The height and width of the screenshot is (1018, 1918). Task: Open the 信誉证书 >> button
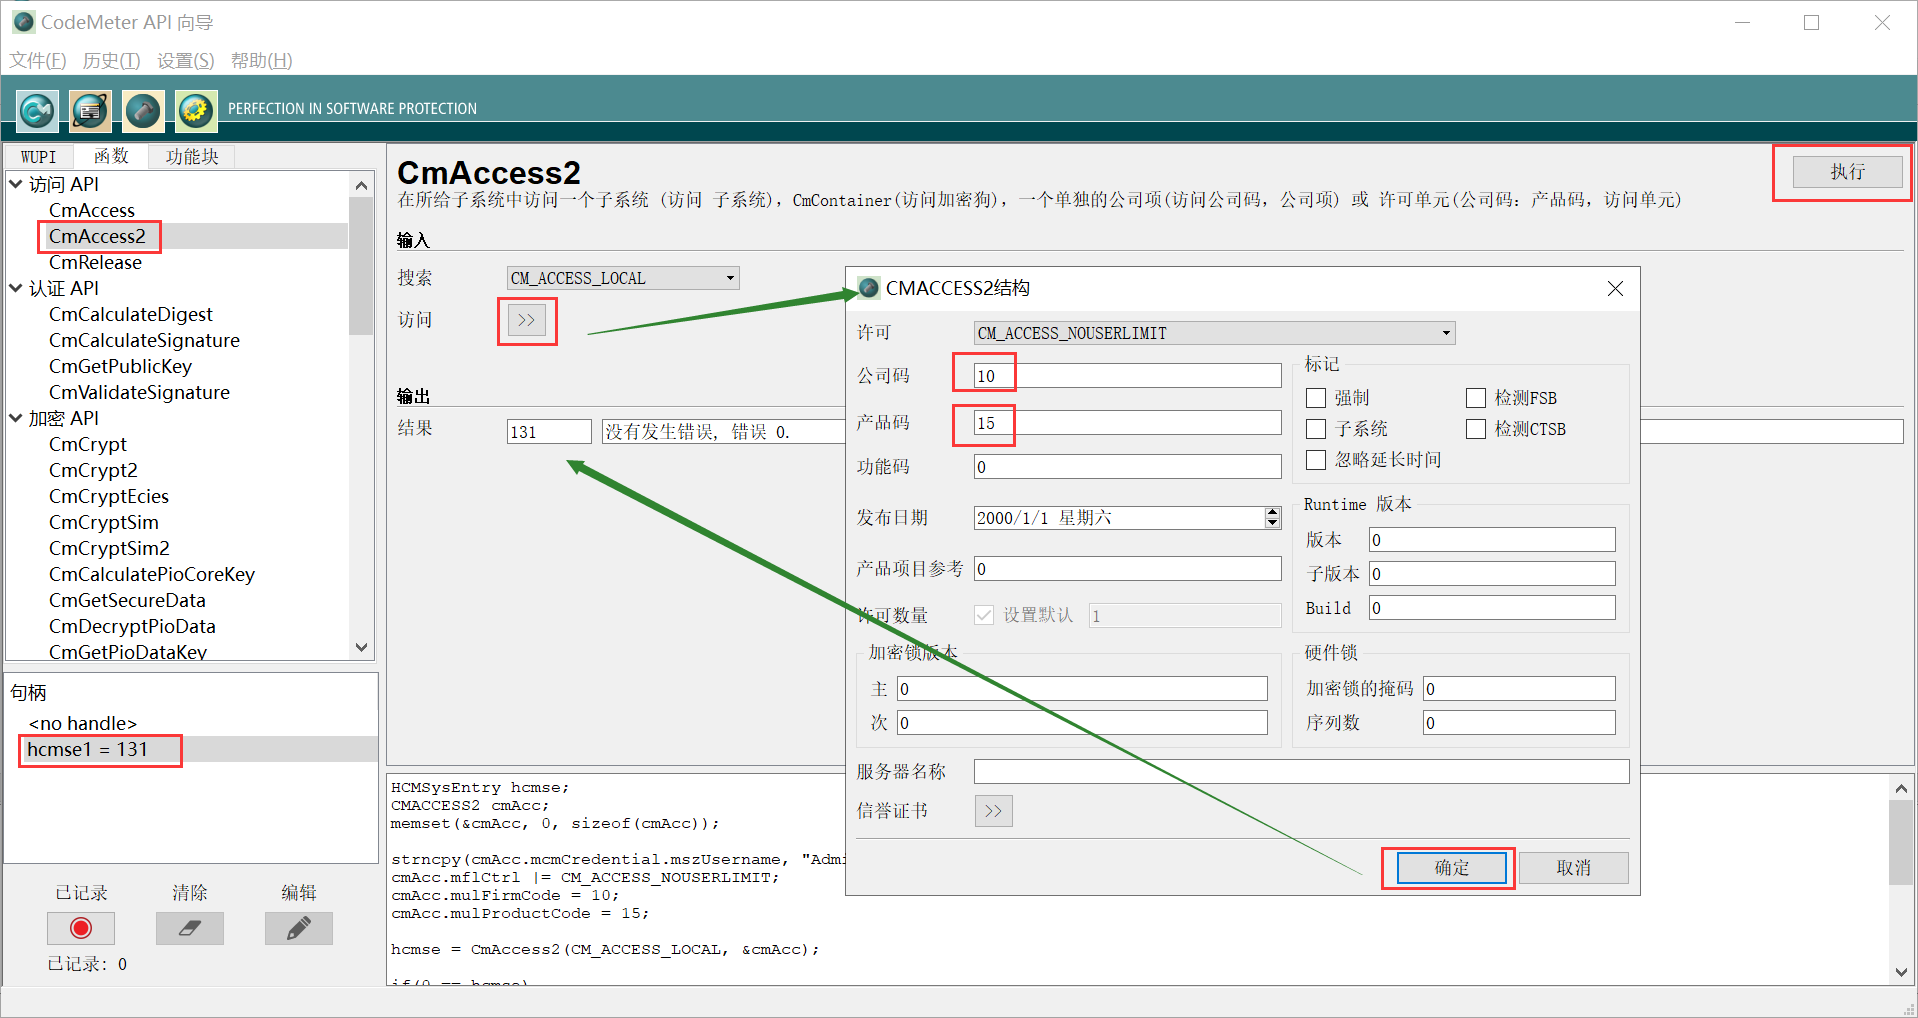pos(993,811)
